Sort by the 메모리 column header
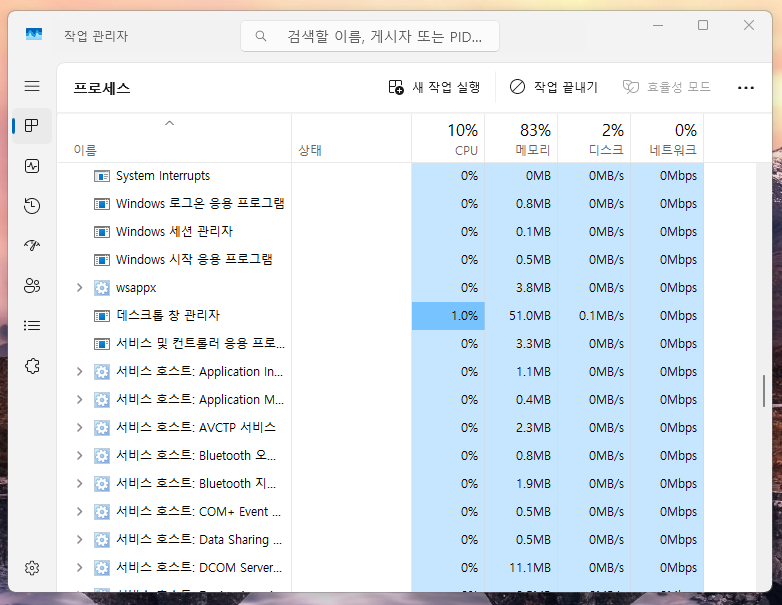The height and width of the screenshot is (605, 782). [521, 138]
